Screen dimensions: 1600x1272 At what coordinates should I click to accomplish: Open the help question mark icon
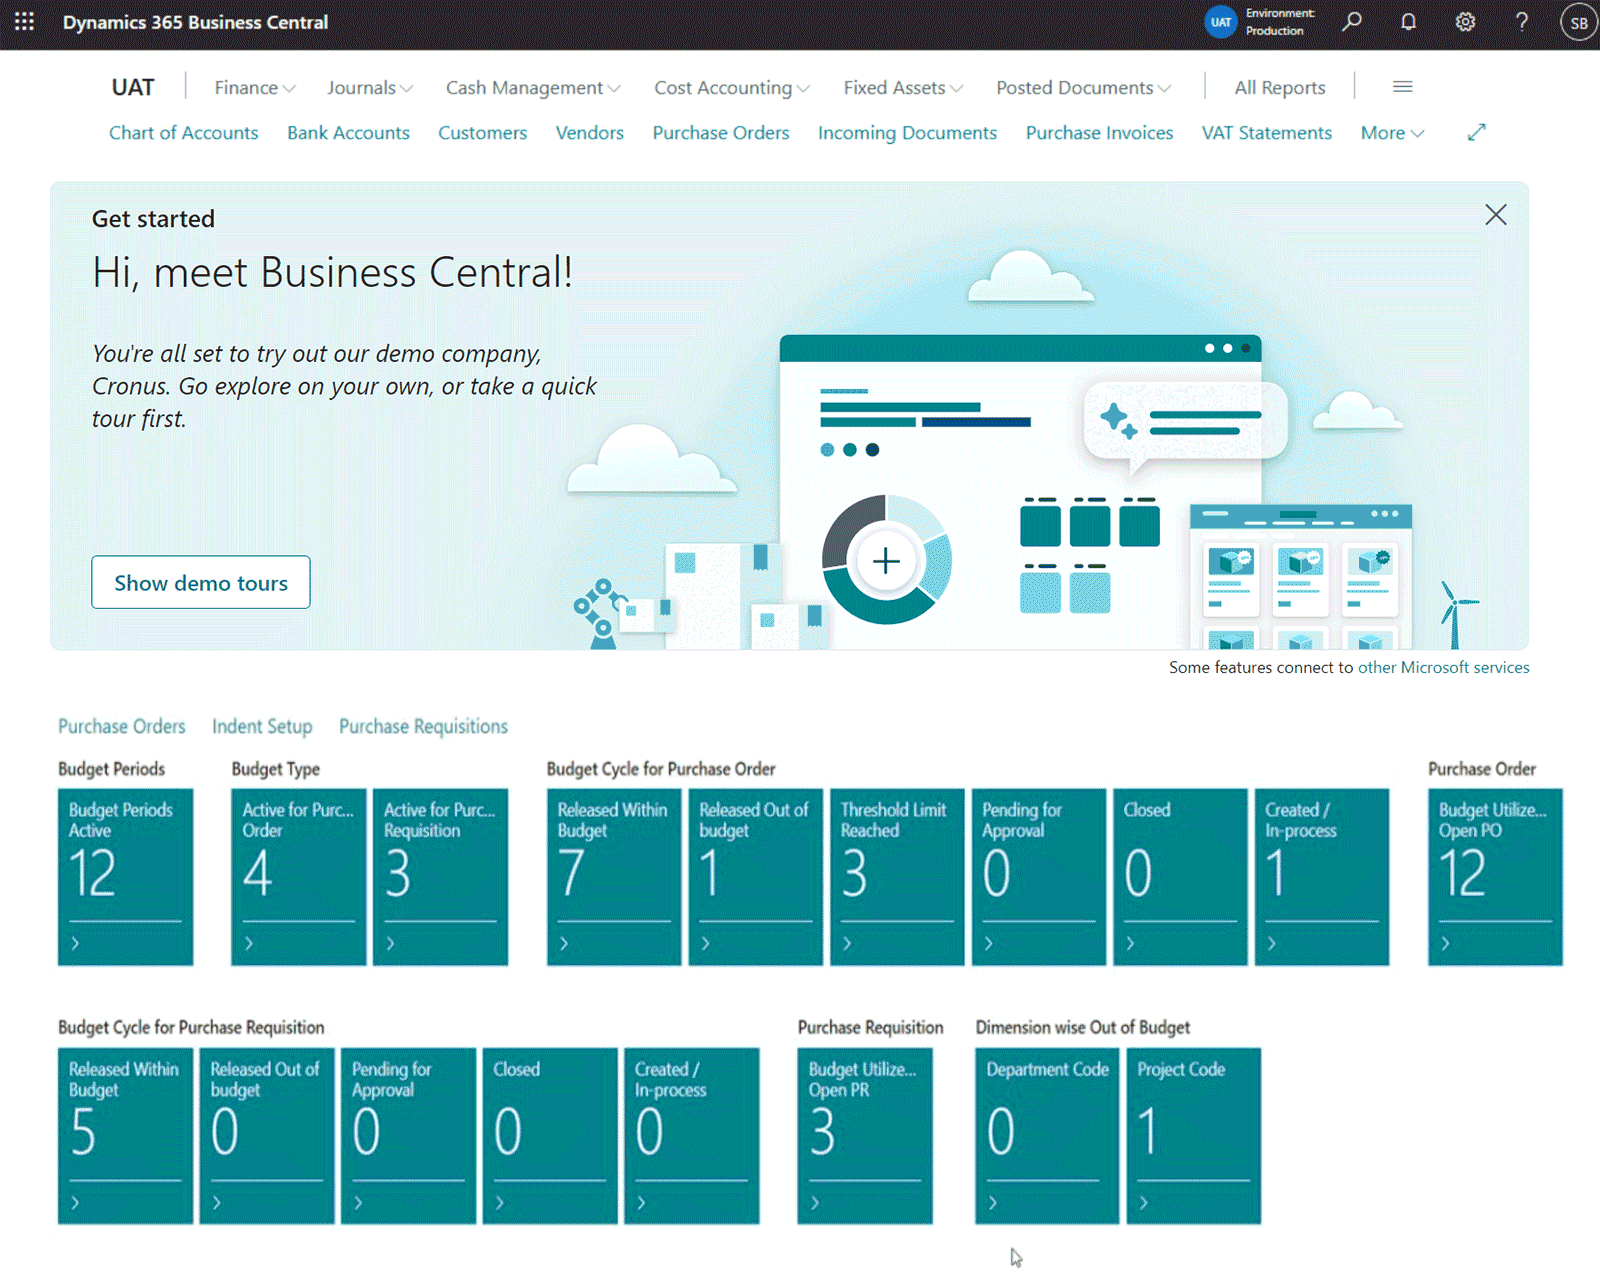coord(1521,22)
